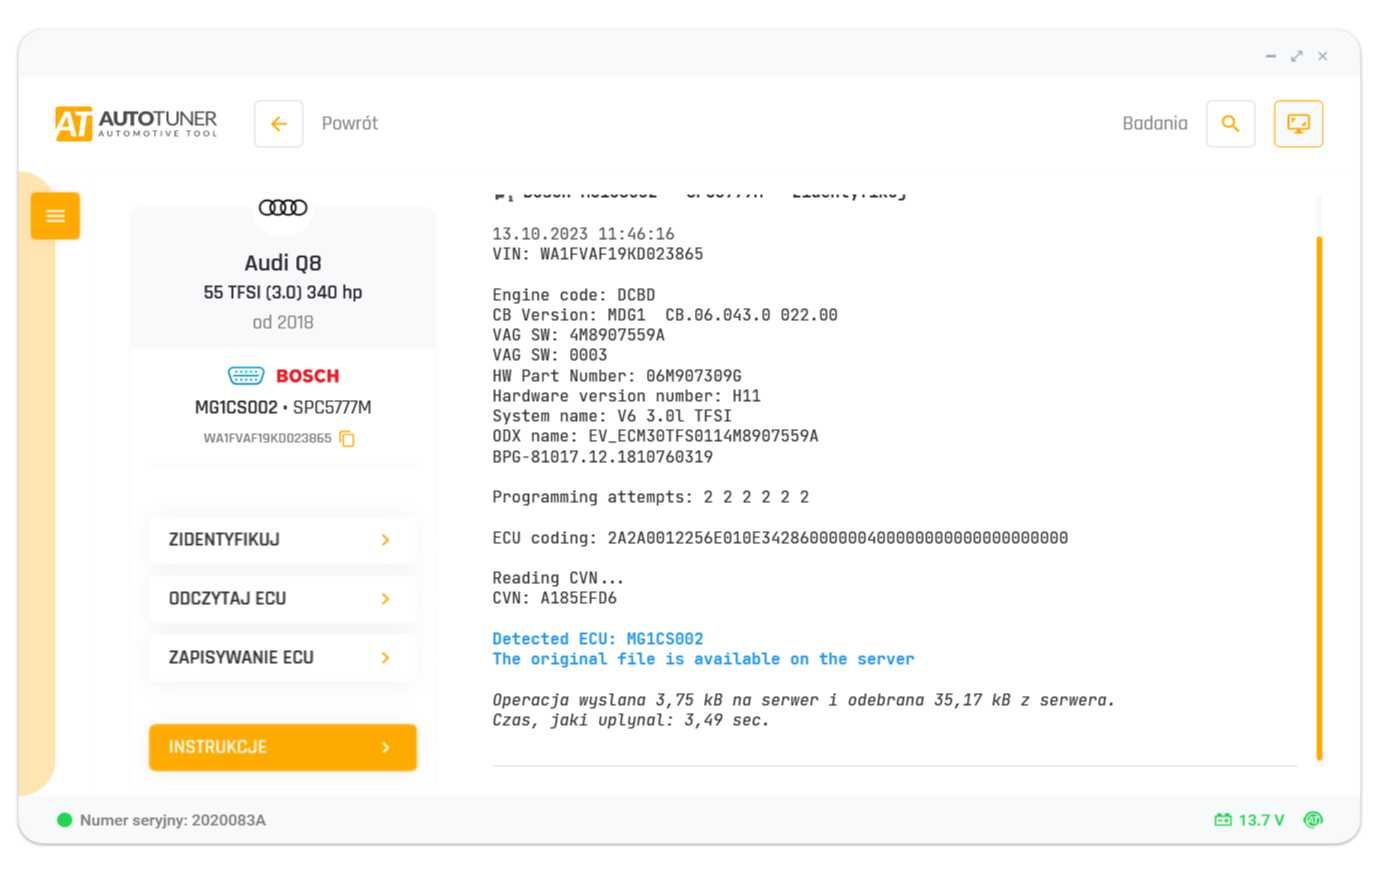Click the CB Version: MDG1 line
The width and height of the screenshot is (1375, 875).
[x=665, y=316]
